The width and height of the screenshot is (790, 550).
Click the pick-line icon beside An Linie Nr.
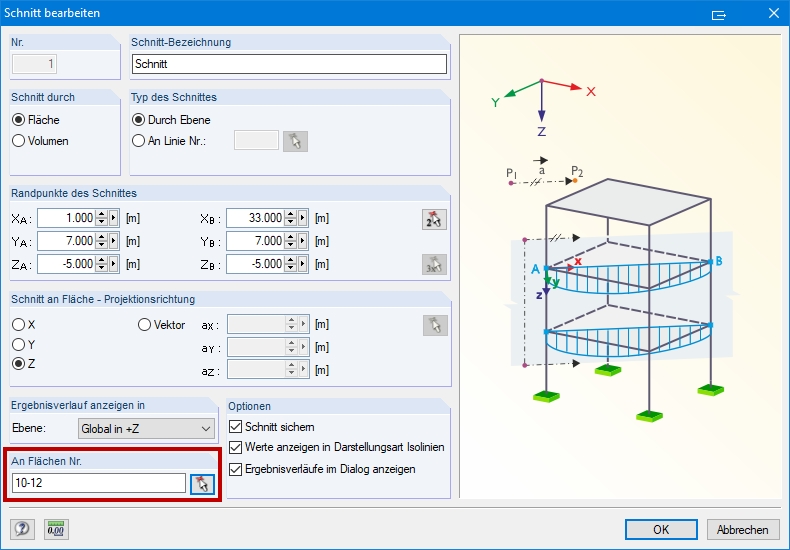coord(295,142)
